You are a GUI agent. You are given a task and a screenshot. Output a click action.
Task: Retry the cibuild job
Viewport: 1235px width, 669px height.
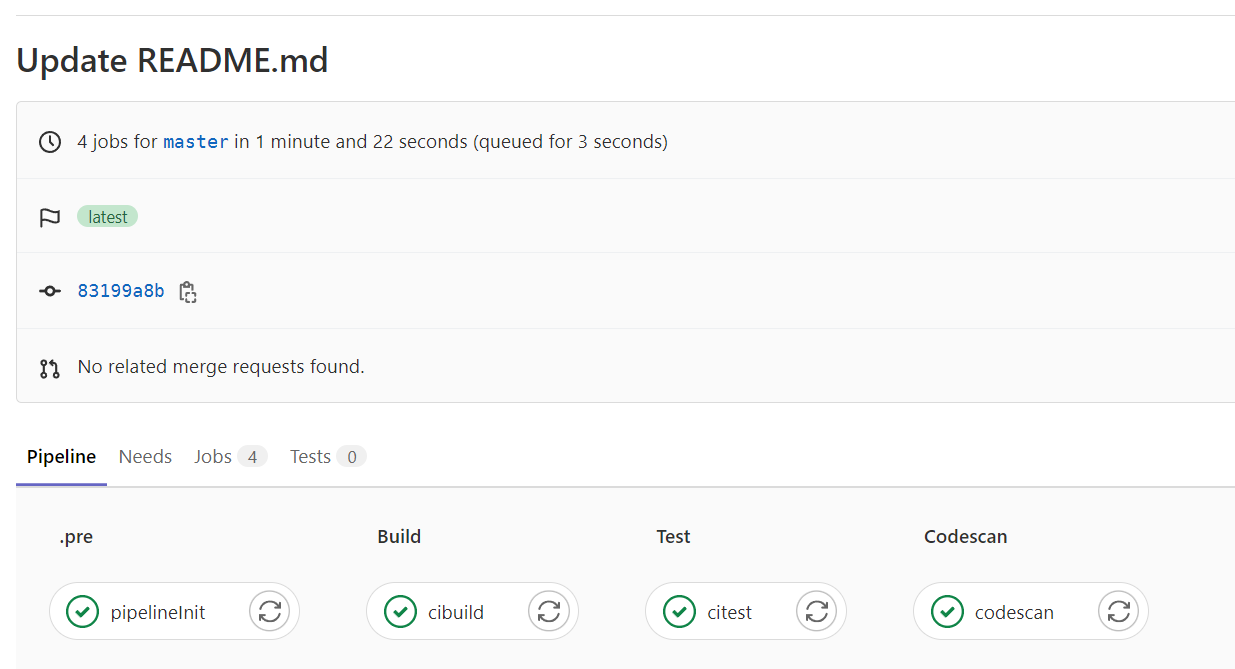[548, 611]
